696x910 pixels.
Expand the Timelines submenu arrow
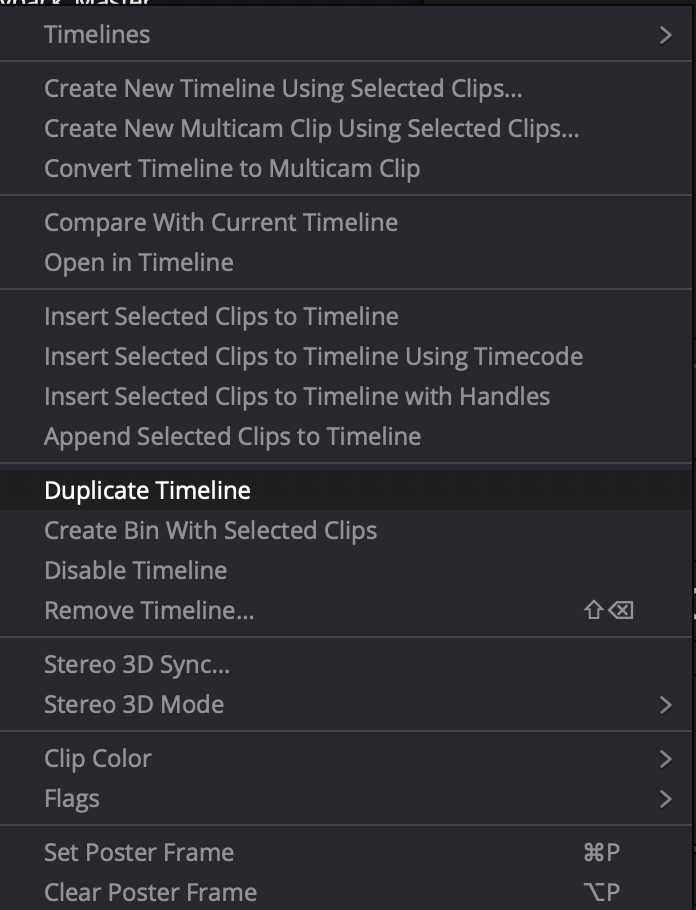click(666, 35)
